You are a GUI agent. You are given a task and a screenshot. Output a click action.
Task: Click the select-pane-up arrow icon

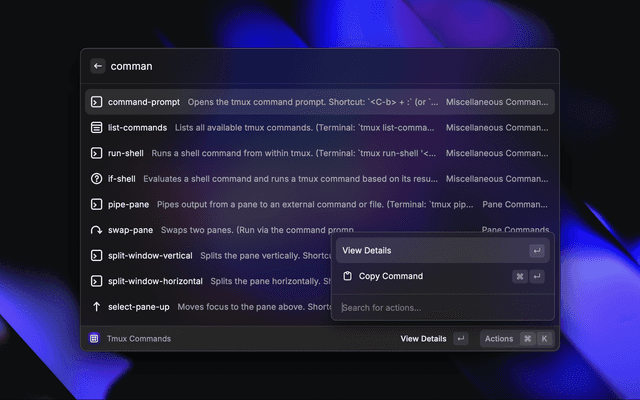[x=96, y=307]
